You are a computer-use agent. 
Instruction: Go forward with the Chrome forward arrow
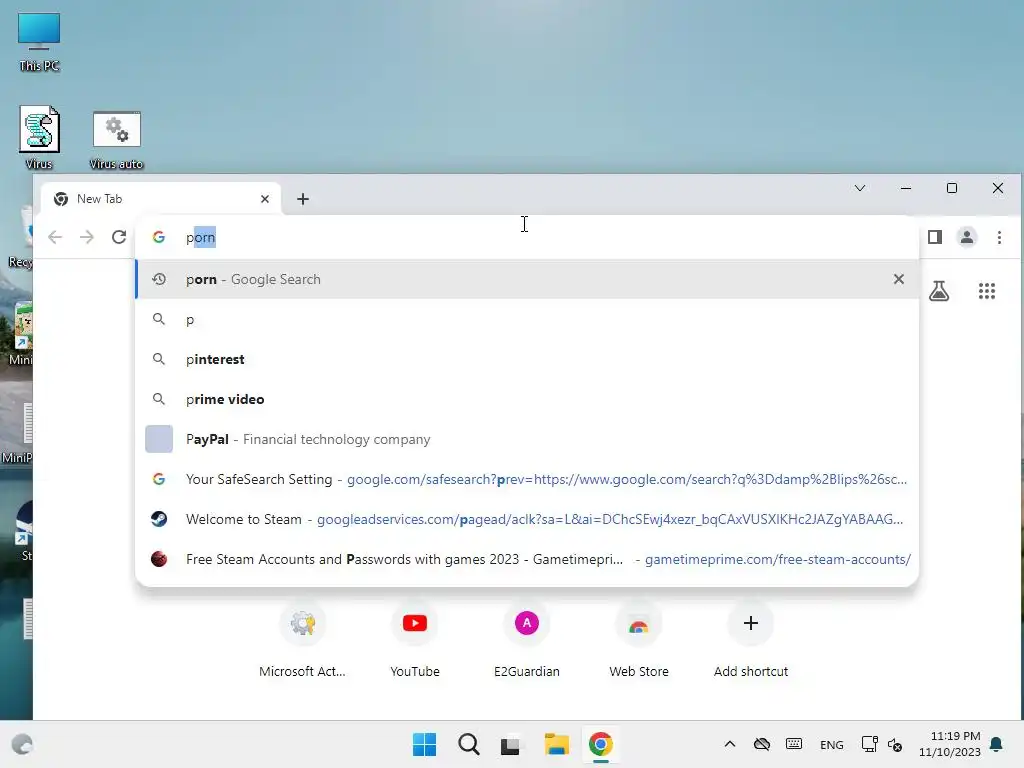click(86, 237)
